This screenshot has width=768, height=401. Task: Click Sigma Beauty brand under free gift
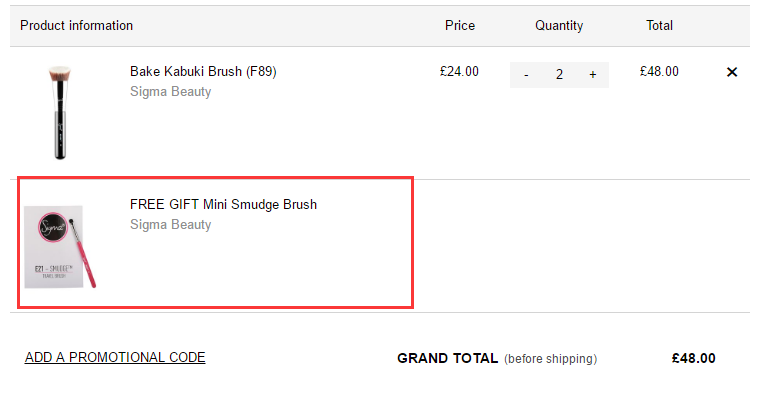(x=170, y=225)
